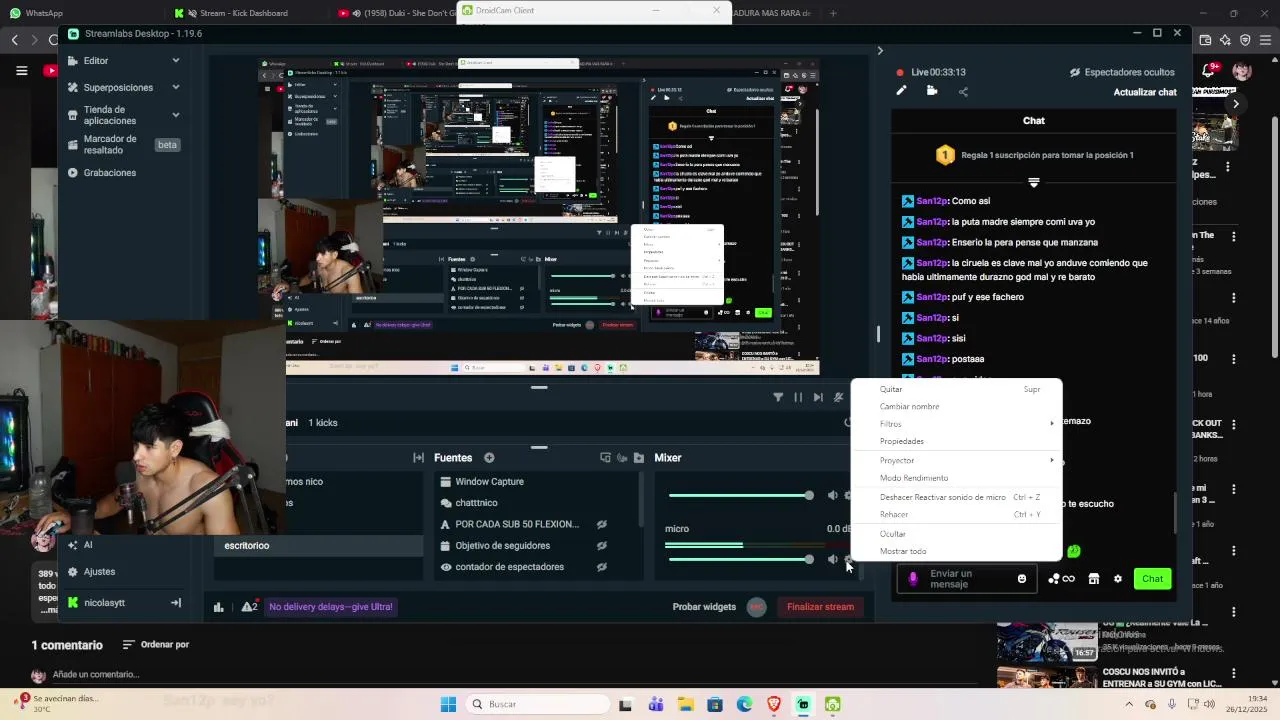Skip alert with the next-track icon
The image size is (1280, 720).
pyautogui.click(x=818, y=397)
